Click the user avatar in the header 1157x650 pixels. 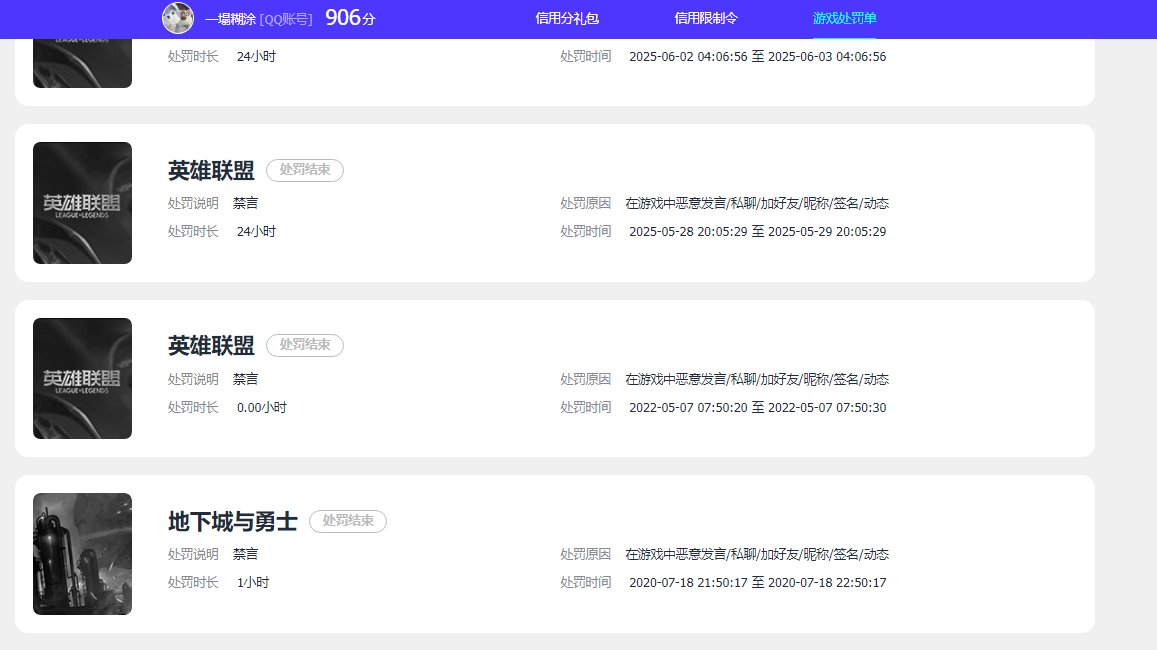178,18
